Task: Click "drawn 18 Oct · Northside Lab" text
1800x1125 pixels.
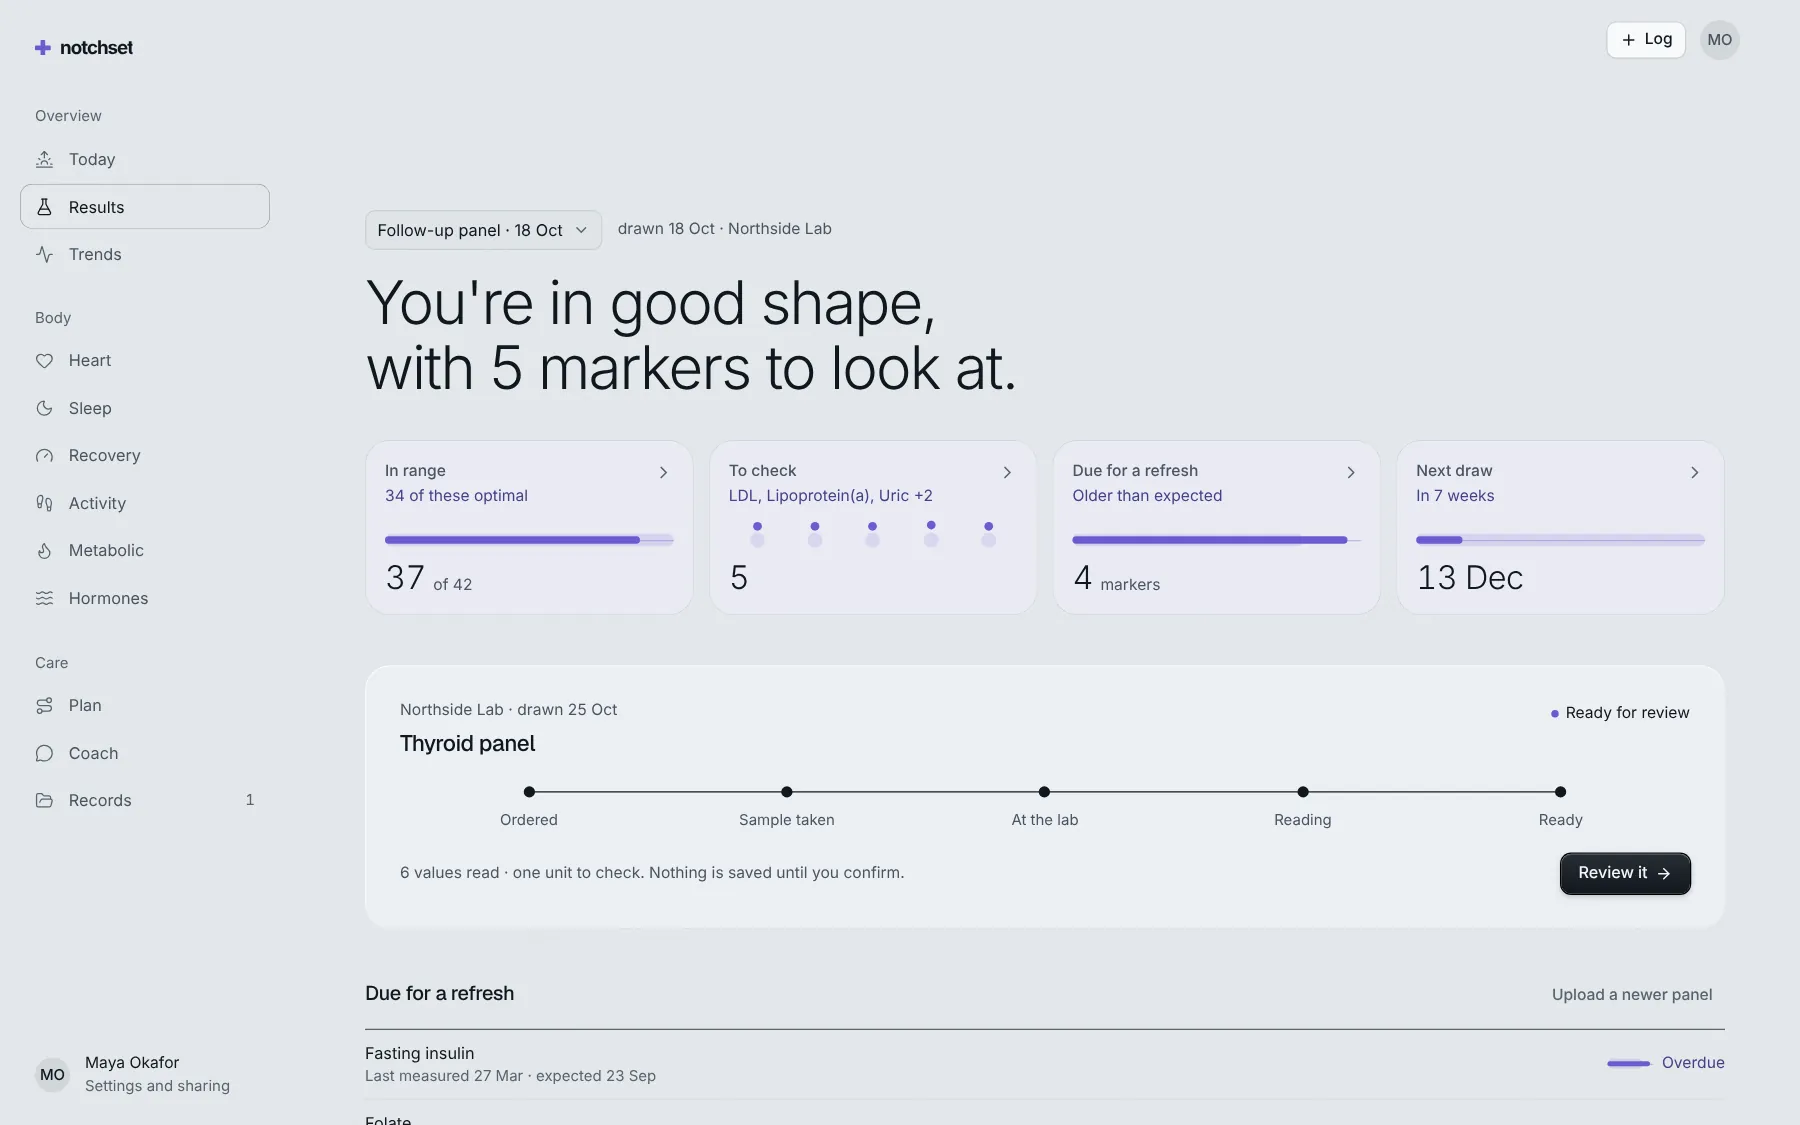Action: tap(724, 228)
